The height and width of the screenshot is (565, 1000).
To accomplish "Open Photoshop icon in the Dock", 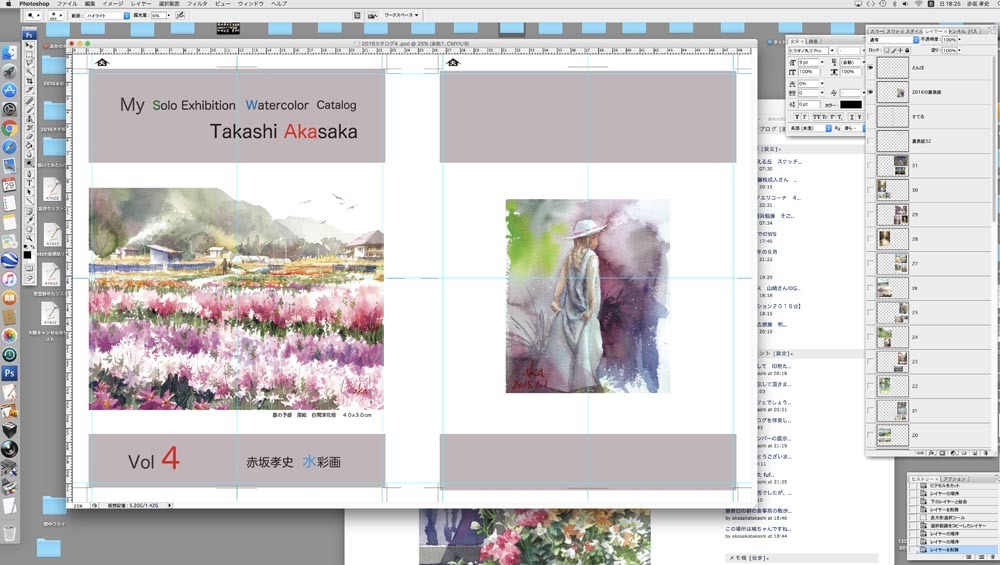I will 10,373.
